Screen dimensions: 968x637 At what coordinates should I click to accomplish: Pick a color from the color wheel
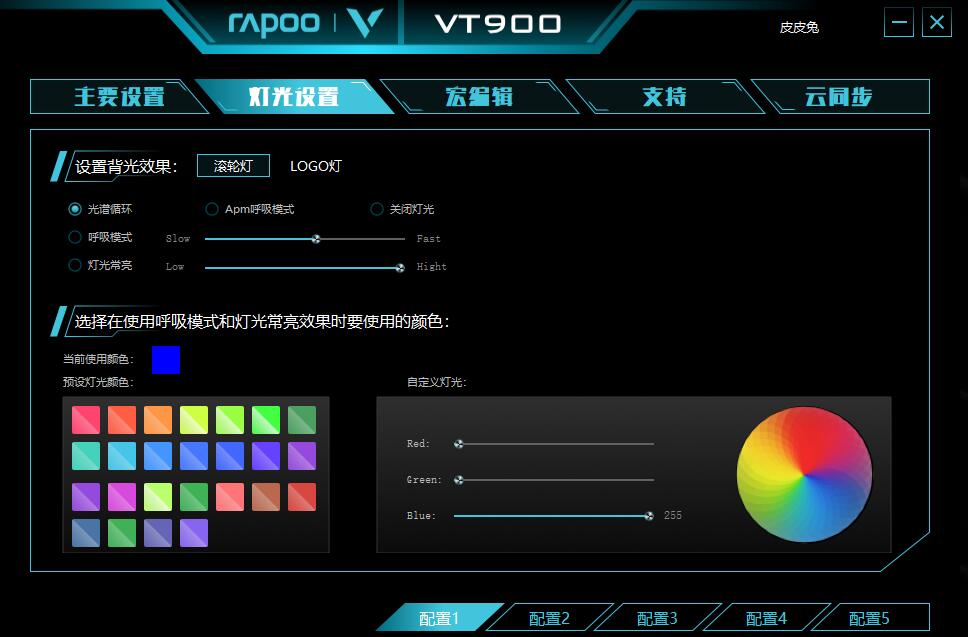804,475
